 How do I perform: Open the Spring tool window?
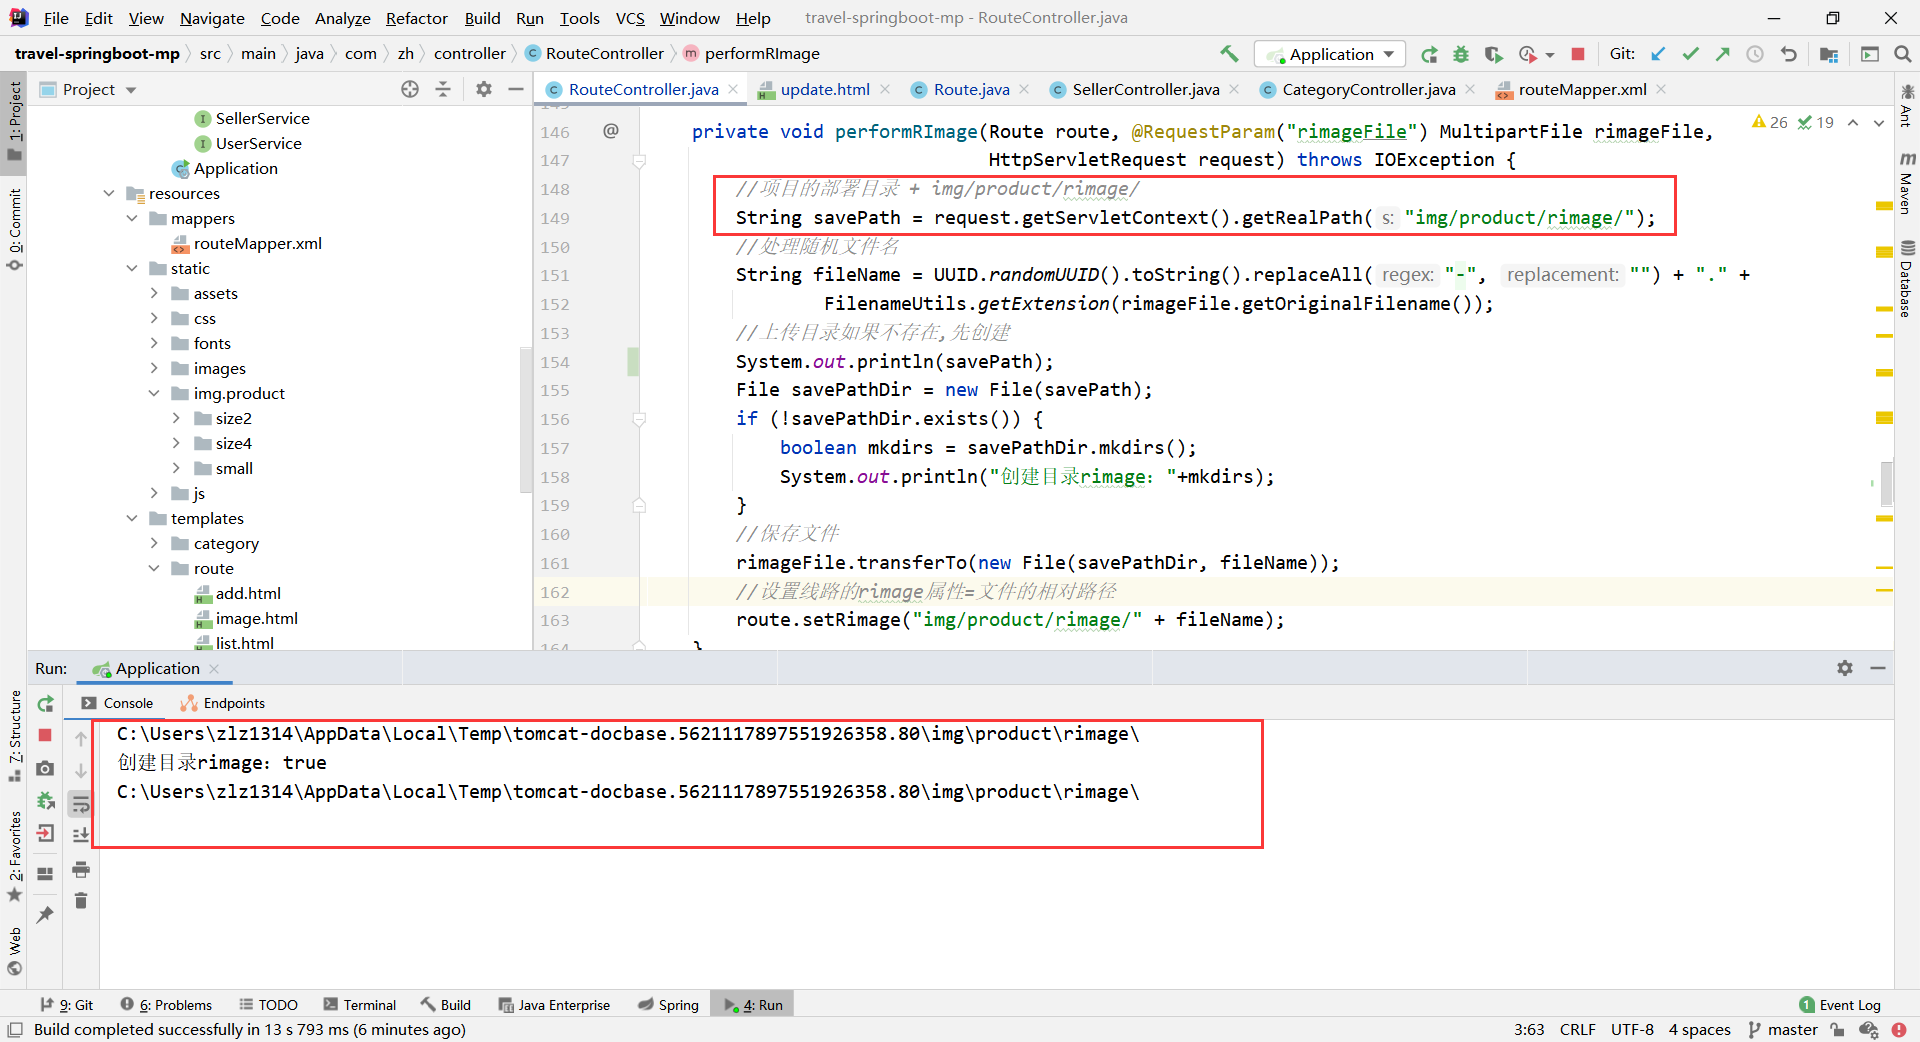pyautogui.click(x=669, y=1005)
